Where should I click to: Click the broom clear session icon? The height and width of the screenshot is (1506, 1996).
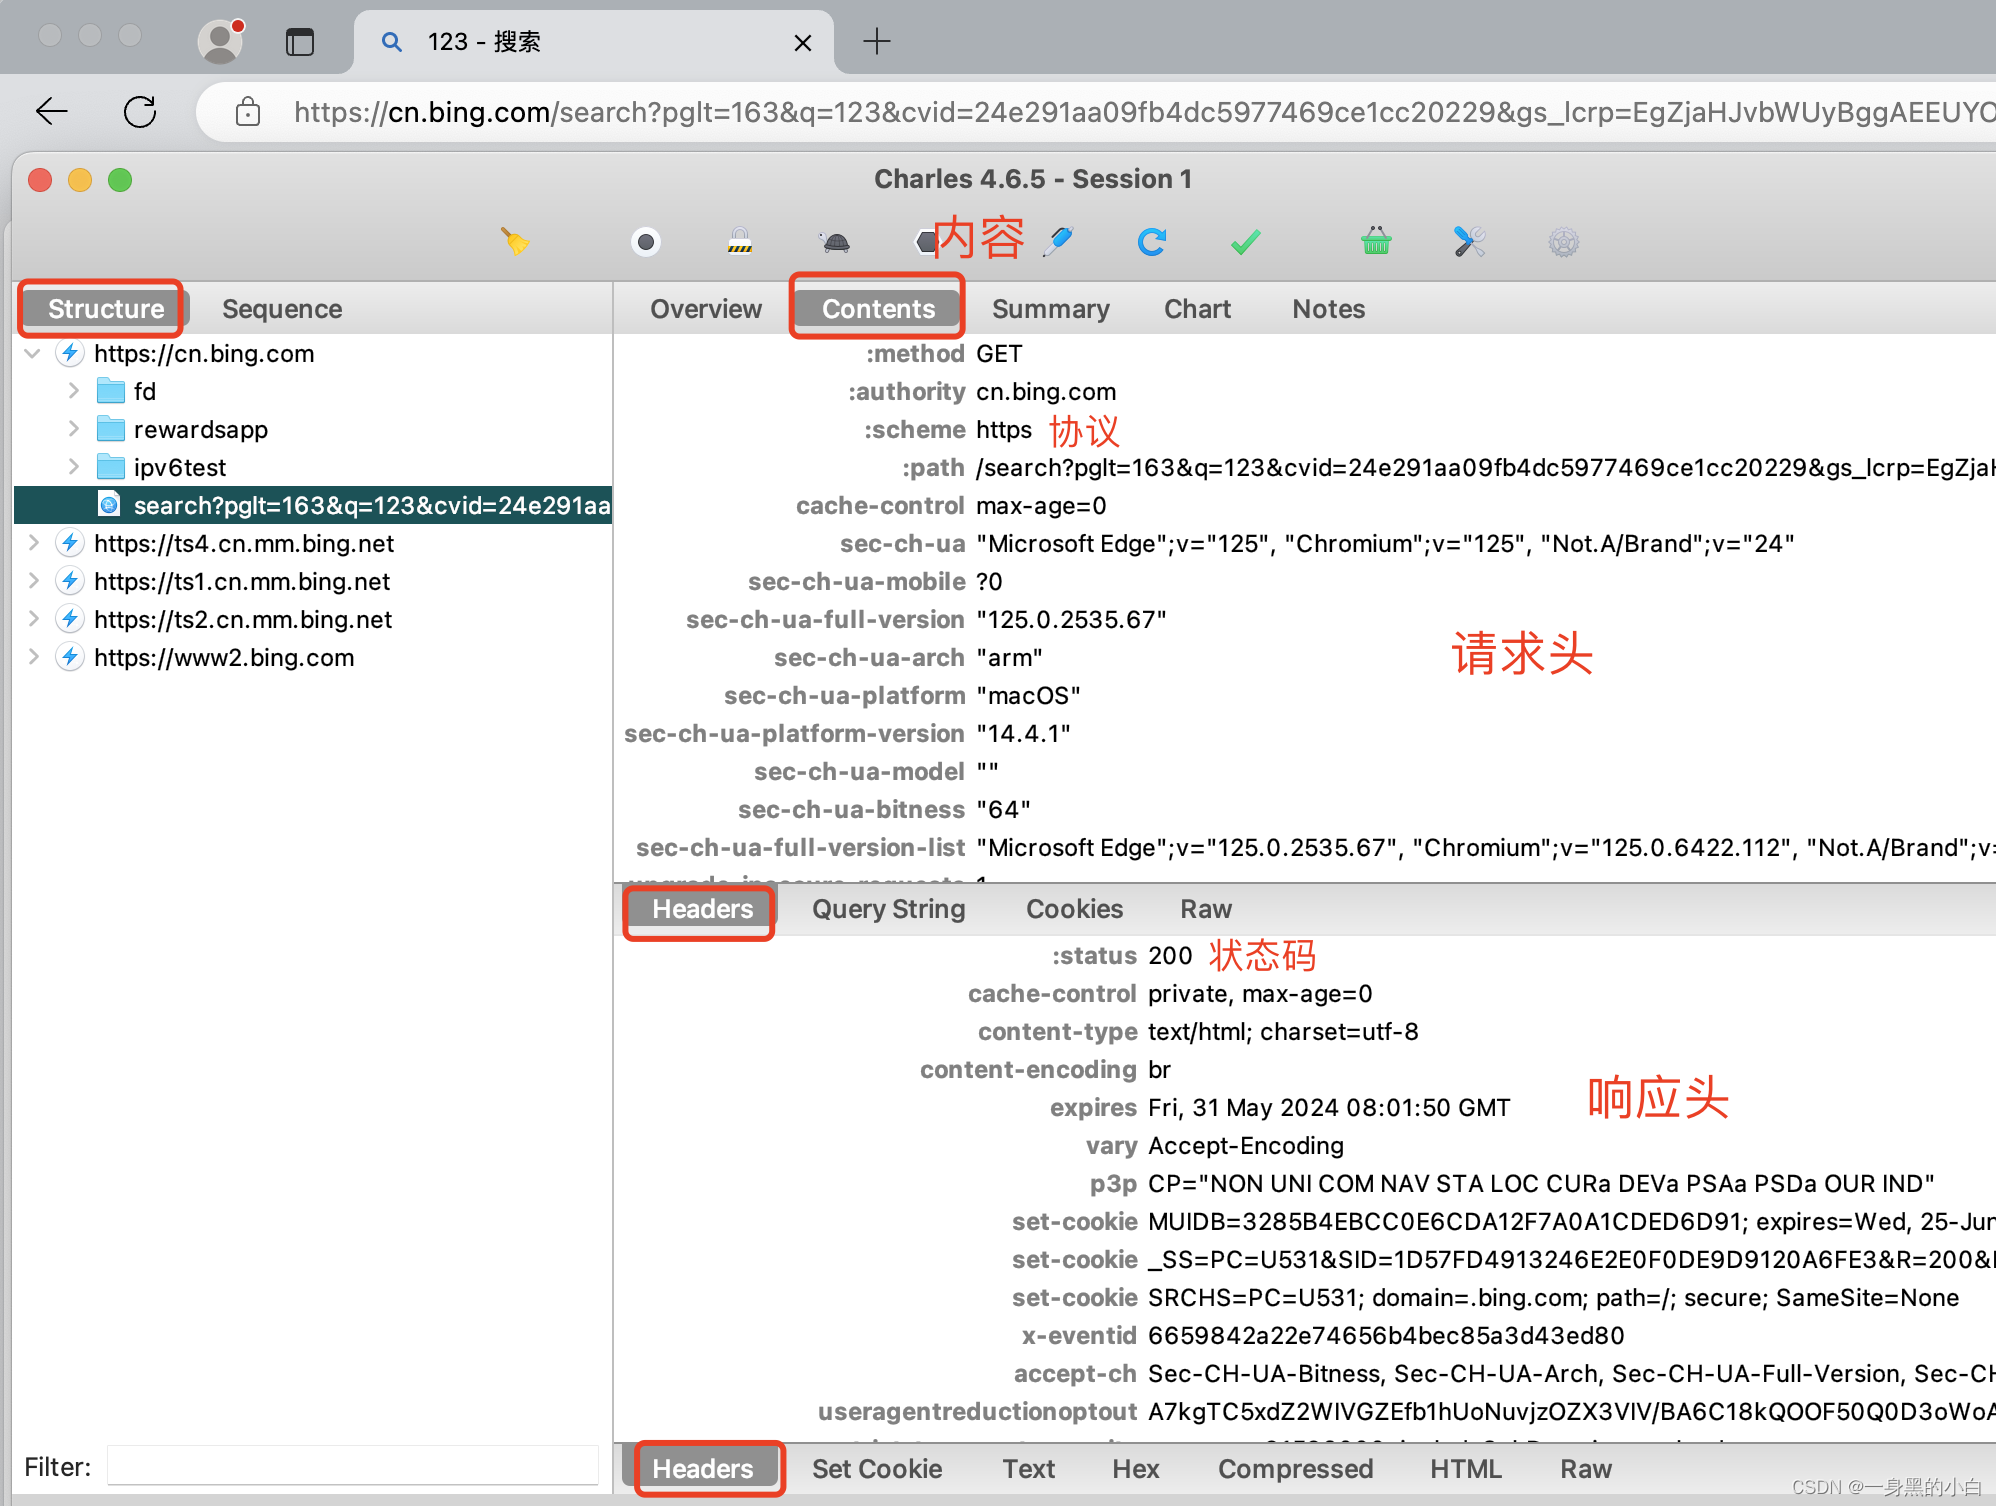click(515, 241)
